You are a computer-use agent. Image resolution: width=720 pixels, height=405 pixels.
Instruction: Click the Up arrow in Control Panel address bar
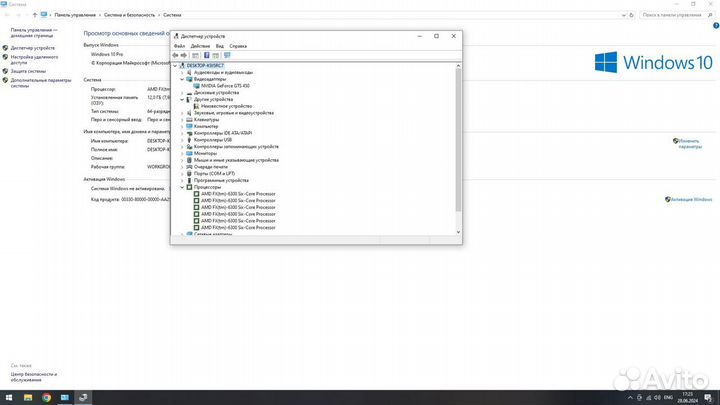click(35, 15)
